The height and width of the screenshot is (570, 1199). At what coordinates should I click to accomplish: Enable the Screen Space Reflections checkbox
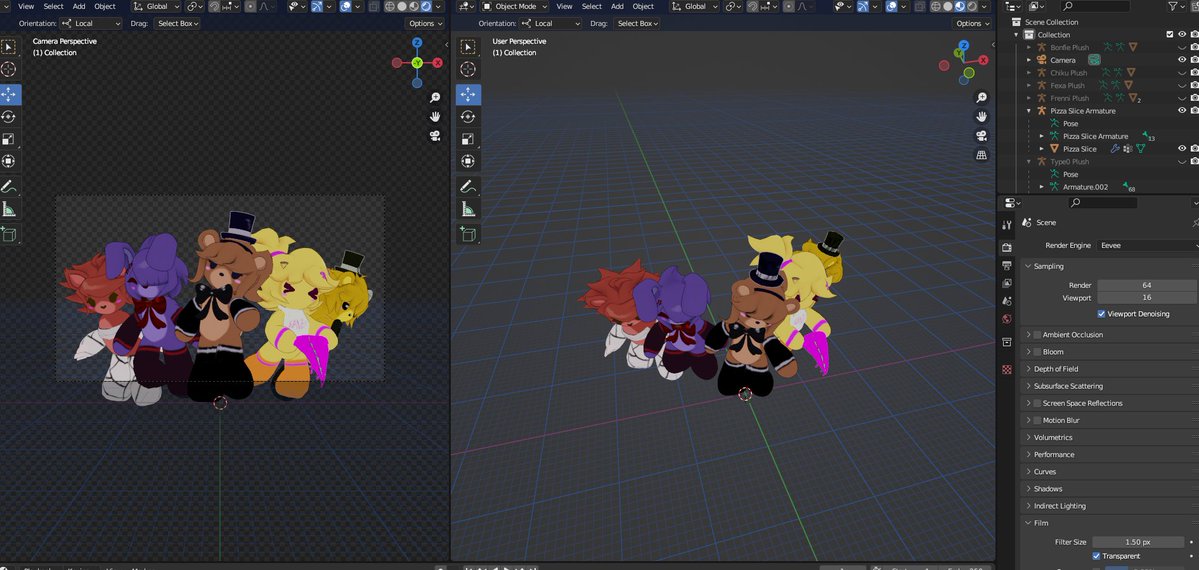click(1037, 403)
